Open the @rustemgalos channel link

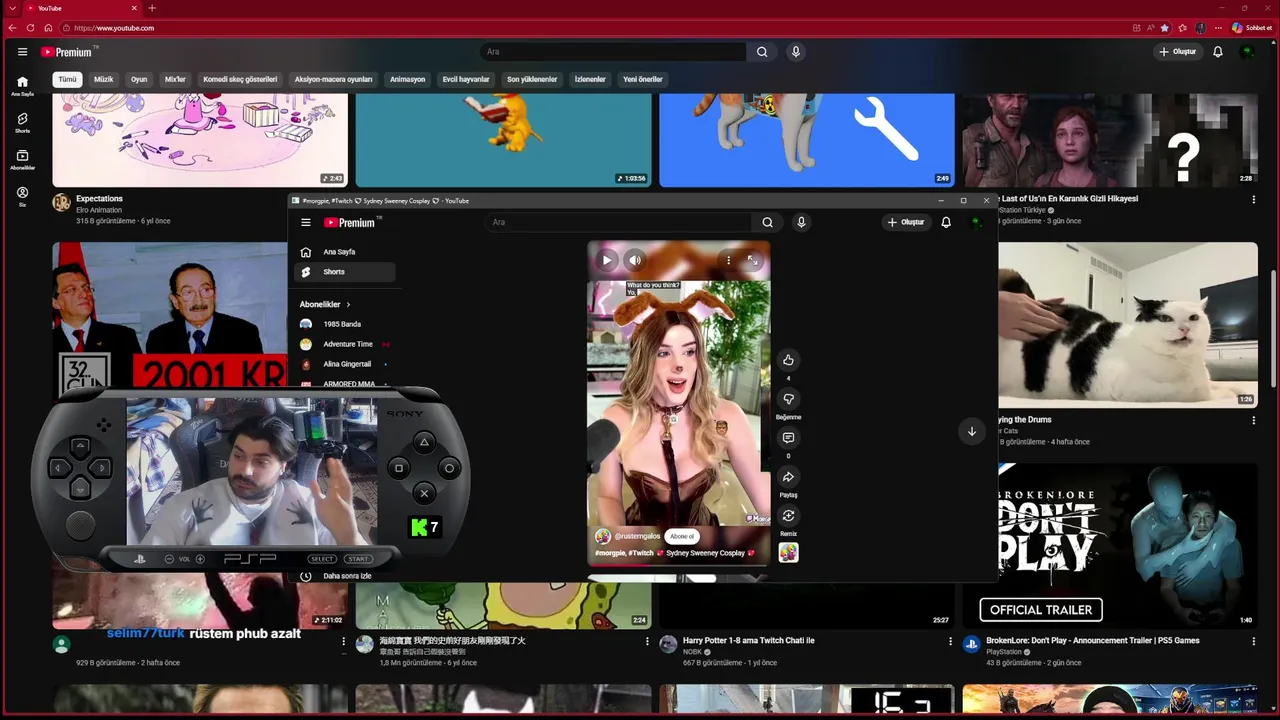click(x=637, y=536)
